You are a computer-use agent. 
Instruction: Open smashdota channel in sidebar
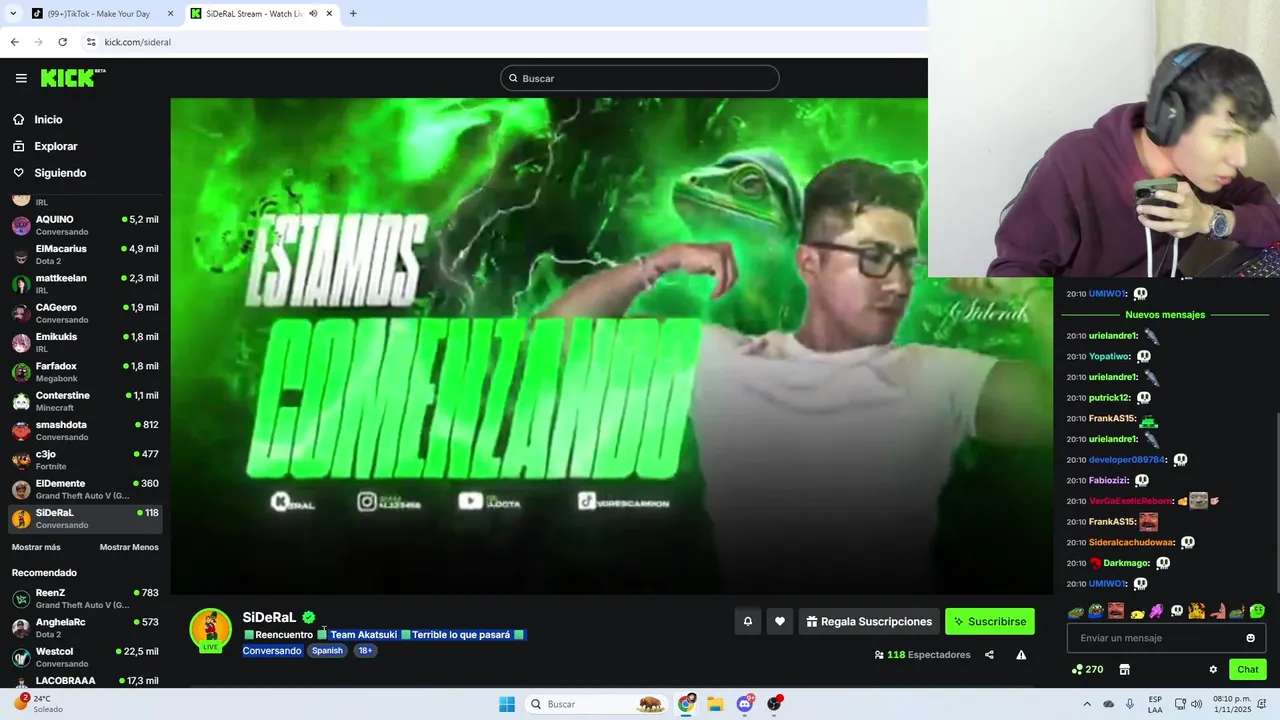85,430
